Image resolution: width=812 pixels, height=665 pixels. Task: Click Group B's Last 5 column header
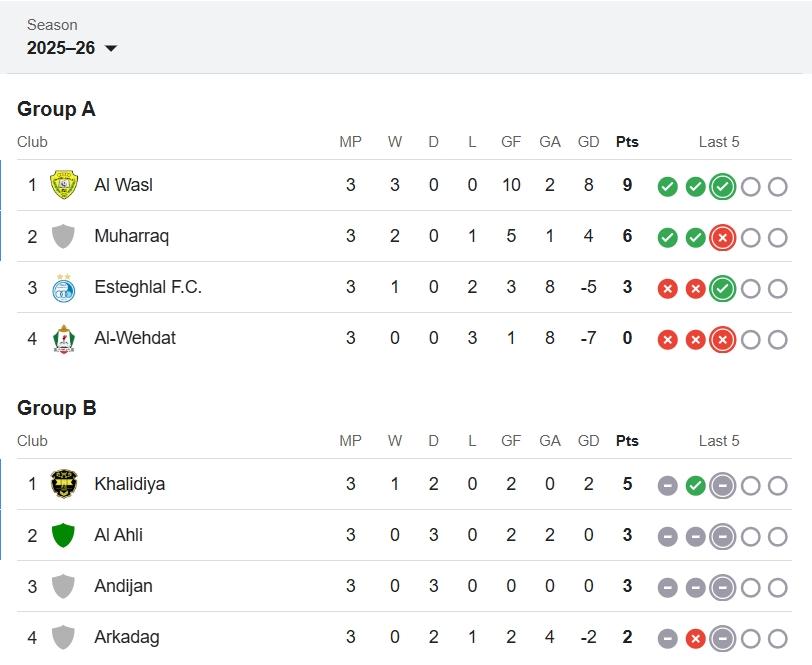(719, 441)
